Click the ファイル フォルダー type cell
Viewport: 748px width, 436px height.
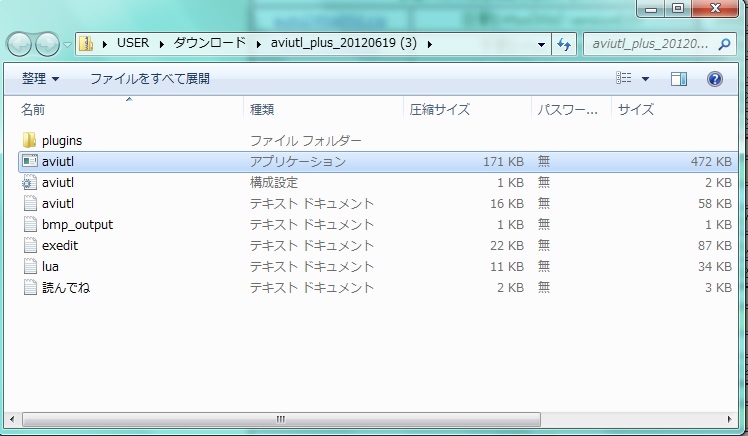pos(305,140)
